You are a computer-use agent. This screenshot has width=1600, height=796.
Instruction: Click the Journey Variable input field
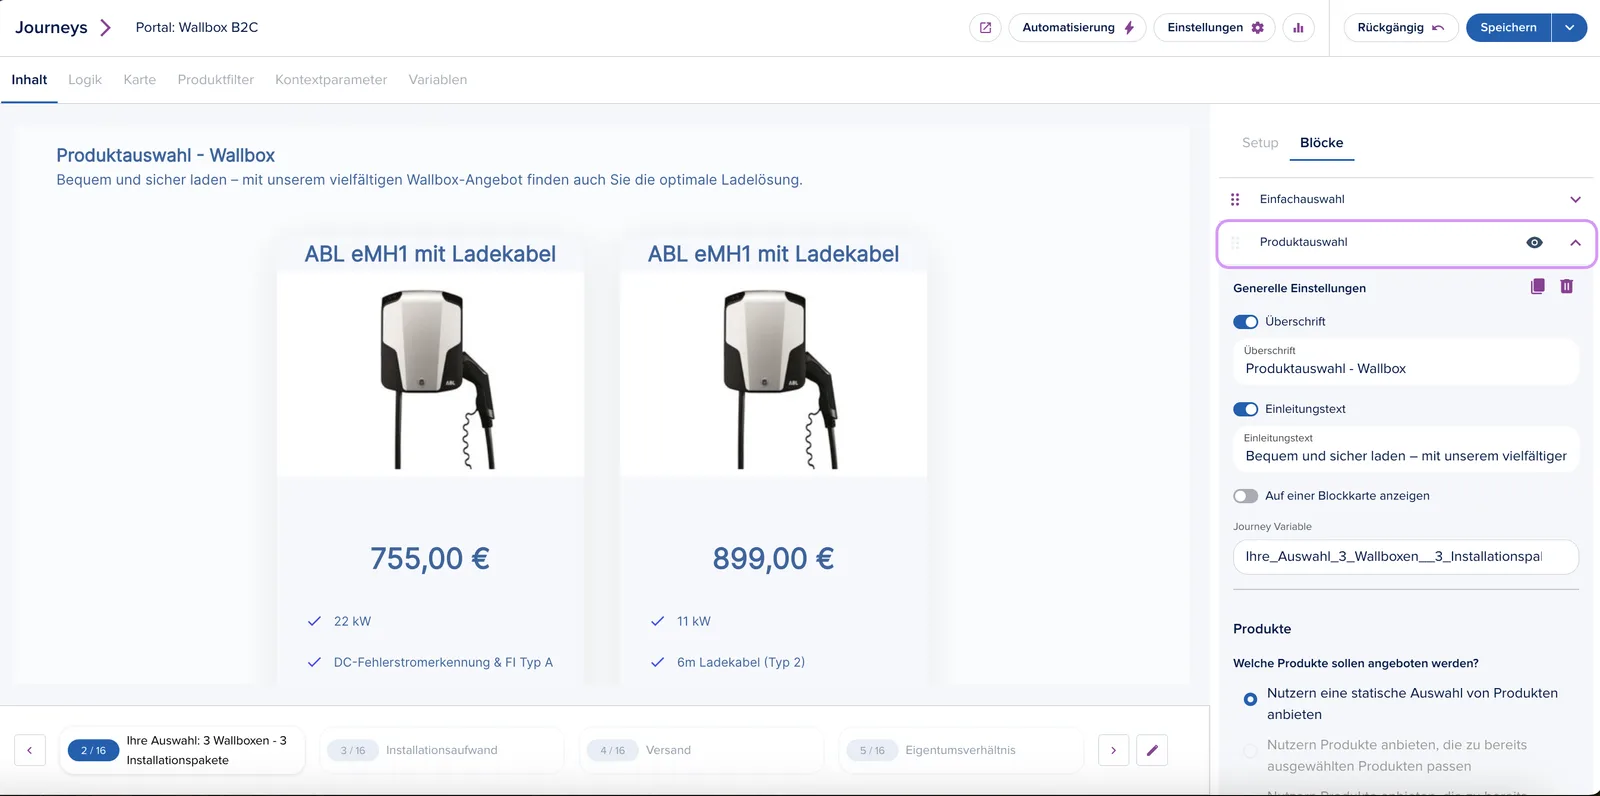click(x=1406, y=557)
